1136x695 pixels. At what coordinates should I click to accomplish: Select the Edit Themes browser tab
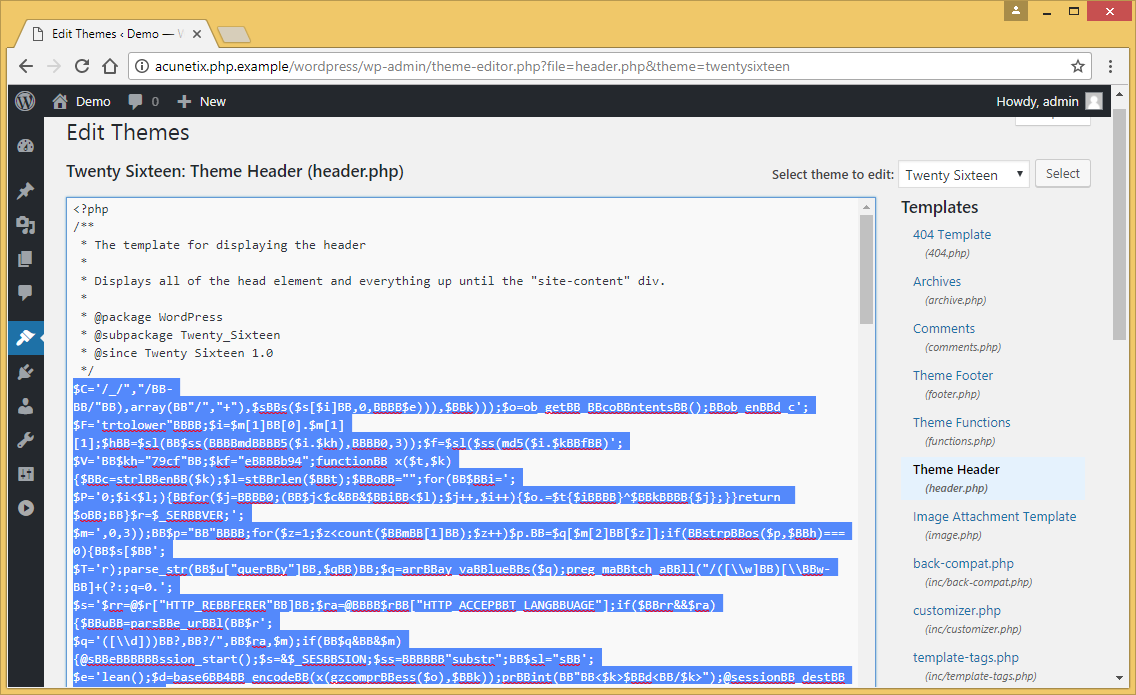[x=116, y=34]
